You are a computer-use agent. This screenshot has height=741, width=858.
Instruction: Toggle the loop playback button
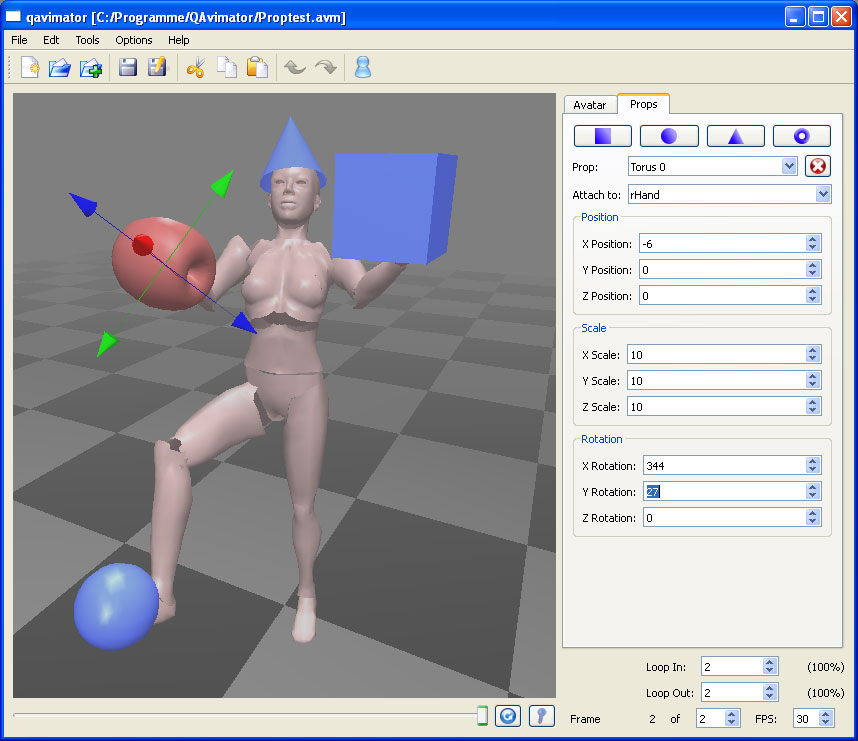click(x=508, y=716)
